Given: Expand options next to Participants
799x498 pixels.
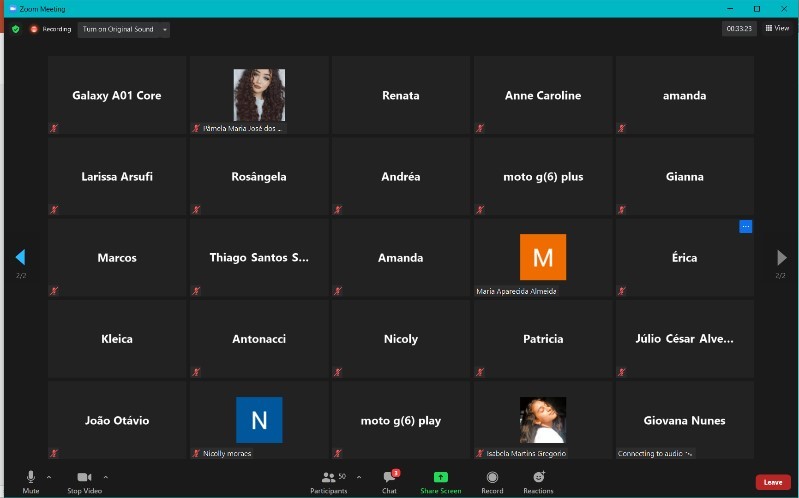Looking at the screenshot, I should coord(359,477).
